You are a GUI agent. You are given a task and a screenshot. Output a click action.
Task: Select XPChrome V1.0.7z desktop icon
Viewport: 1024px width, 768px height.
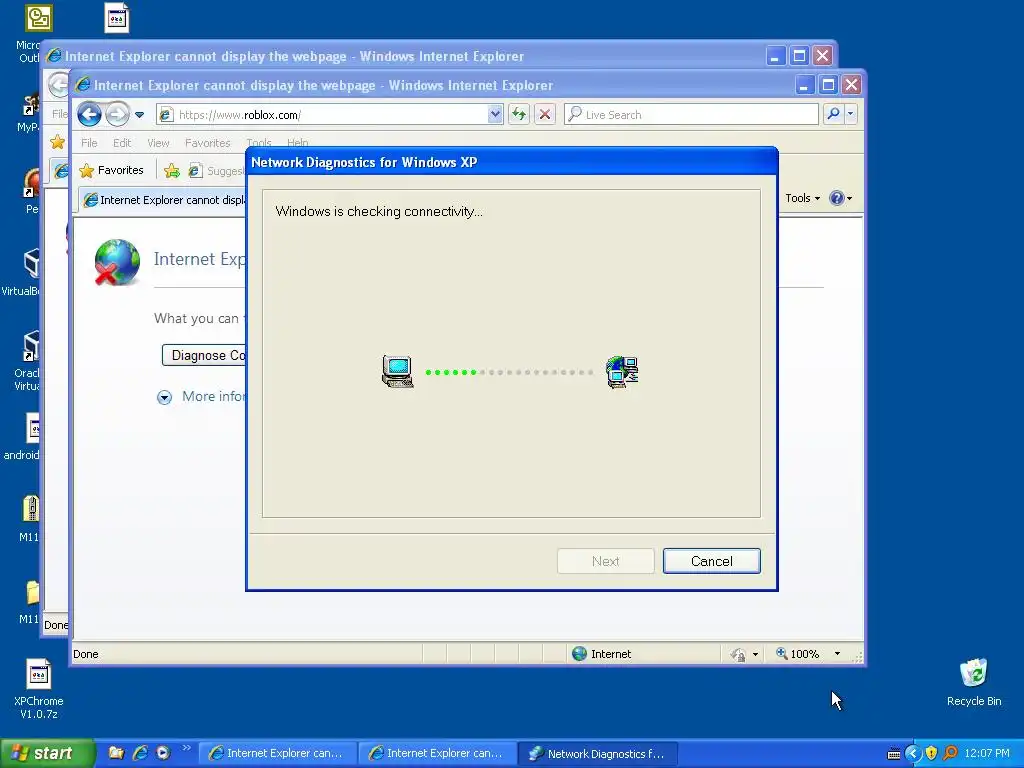click(x=39, y=688)
